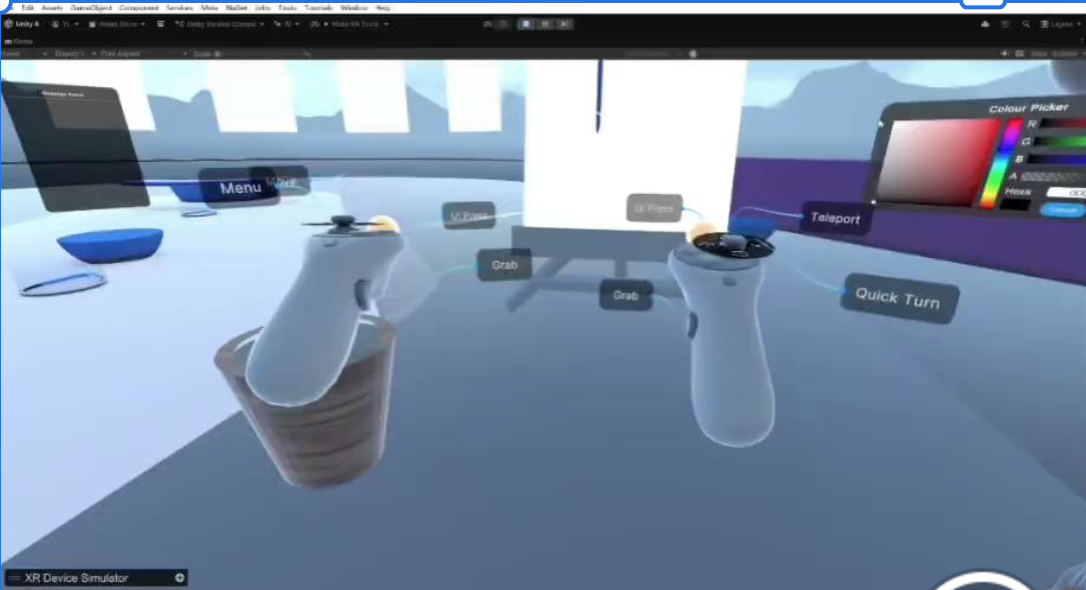This screenshot has height=590, width=1086.
Task: Open the Tools menu
Action: click(x=287, y=8)
